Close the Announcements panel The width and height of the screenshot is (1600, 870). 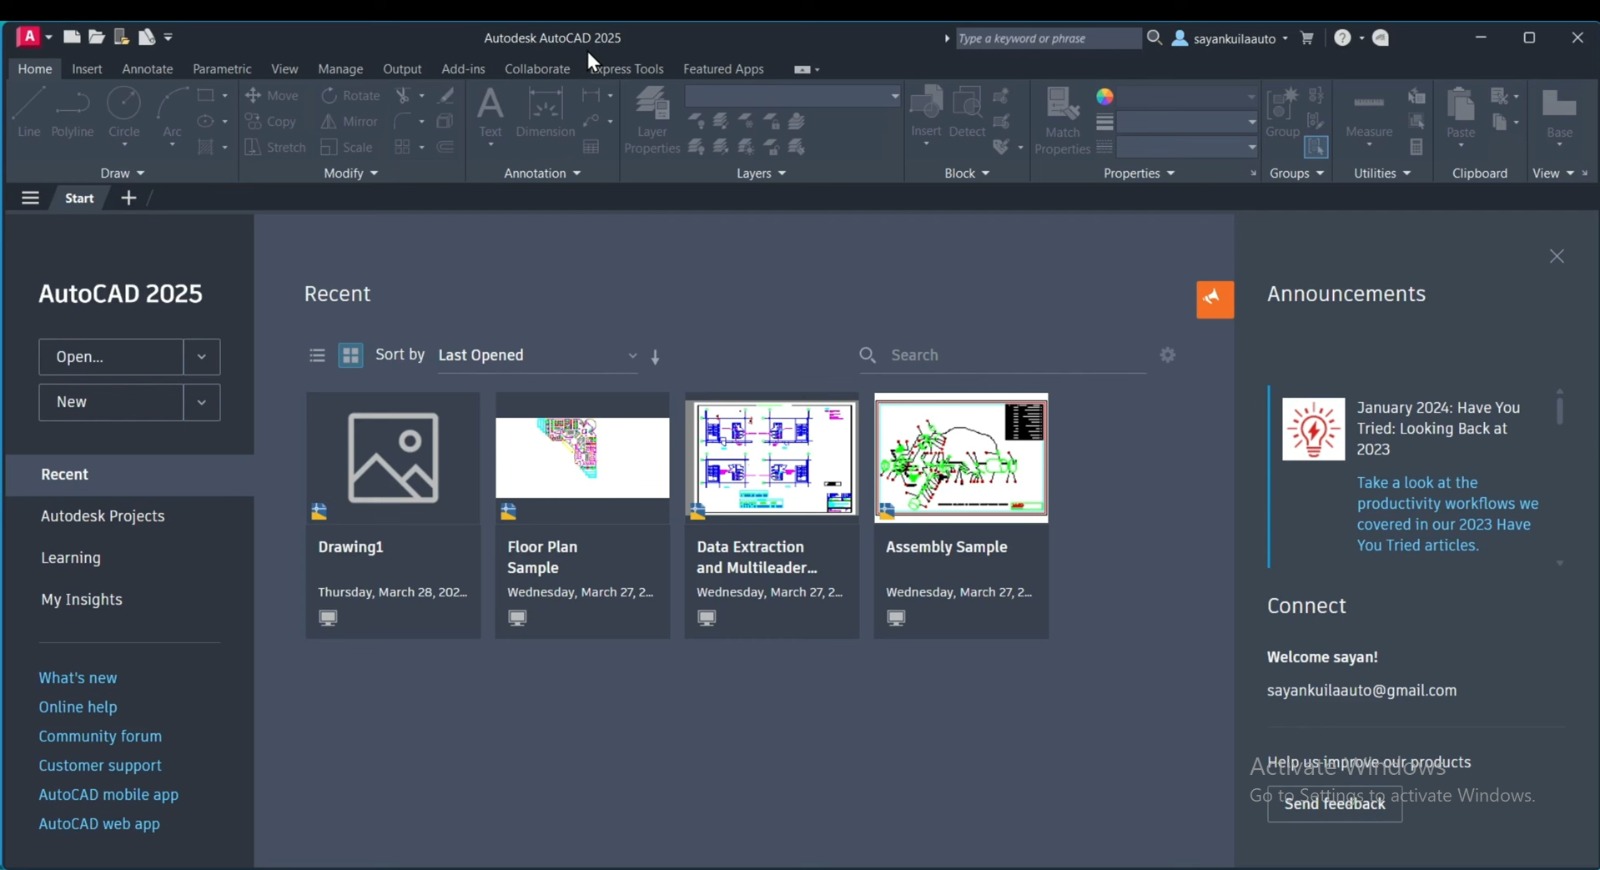1556,257
